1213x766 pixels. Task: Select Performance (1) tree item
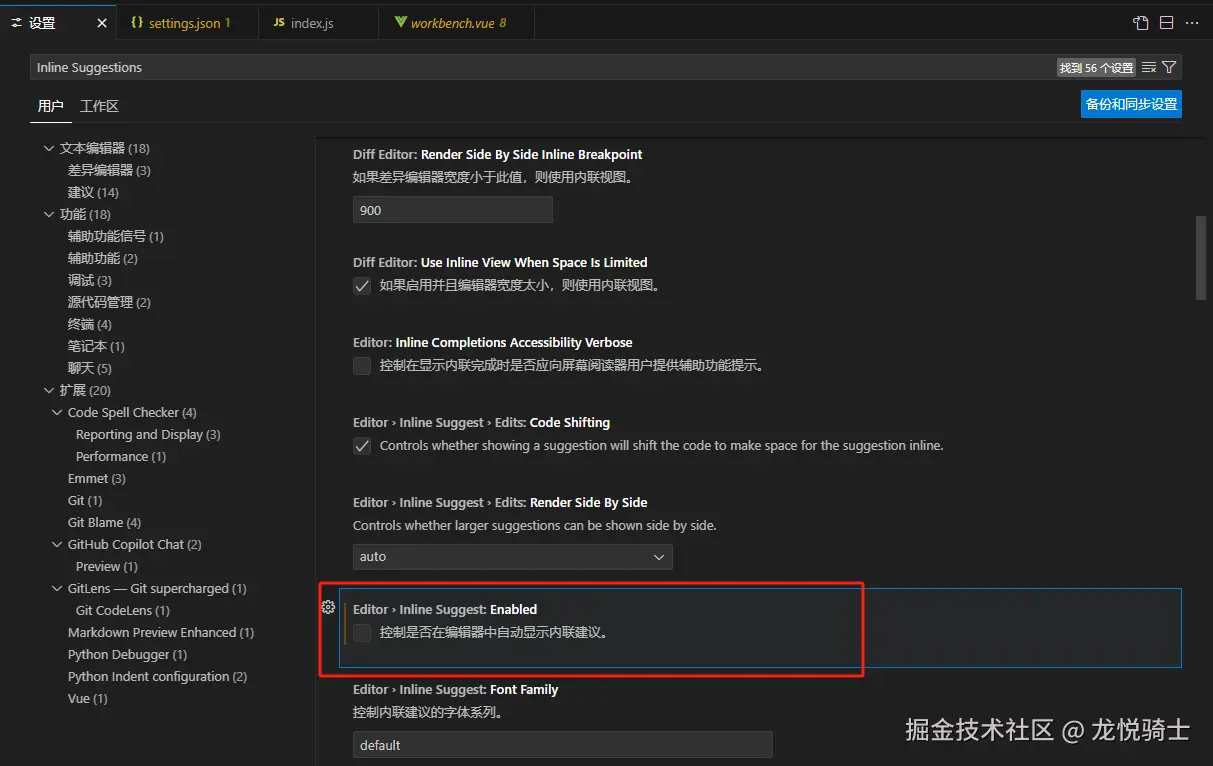[x=121, y=456]
